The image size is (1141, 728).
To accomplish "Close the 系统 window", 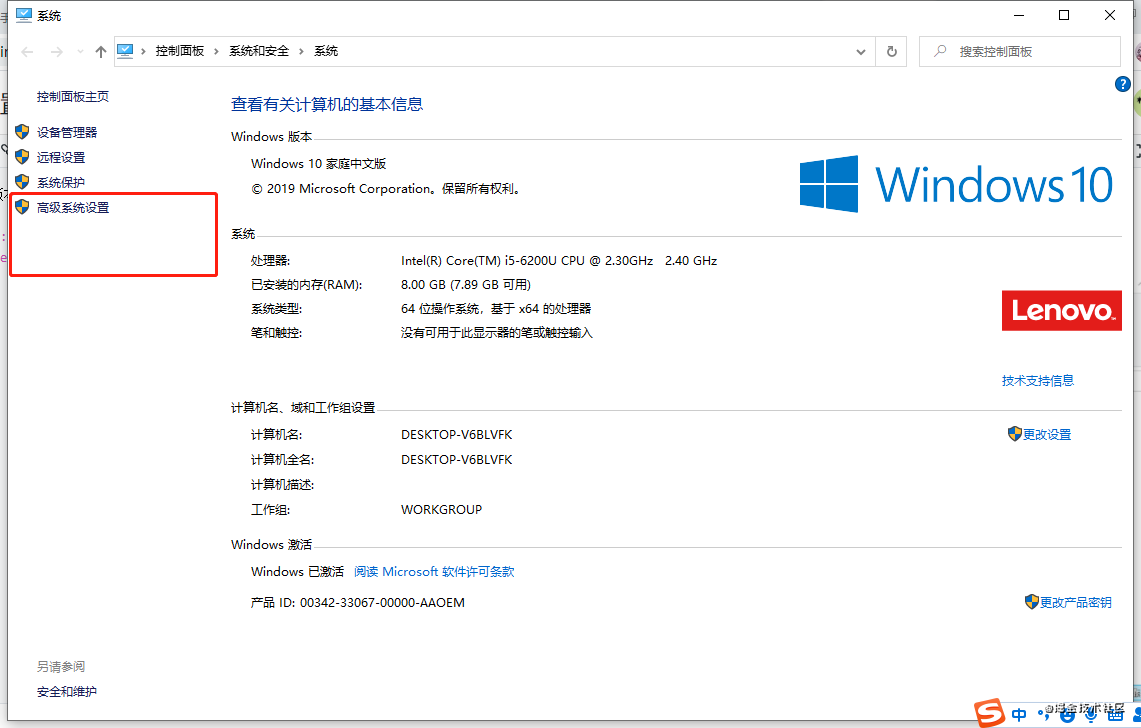I will pyautogui.click(x=1110, y=15).
